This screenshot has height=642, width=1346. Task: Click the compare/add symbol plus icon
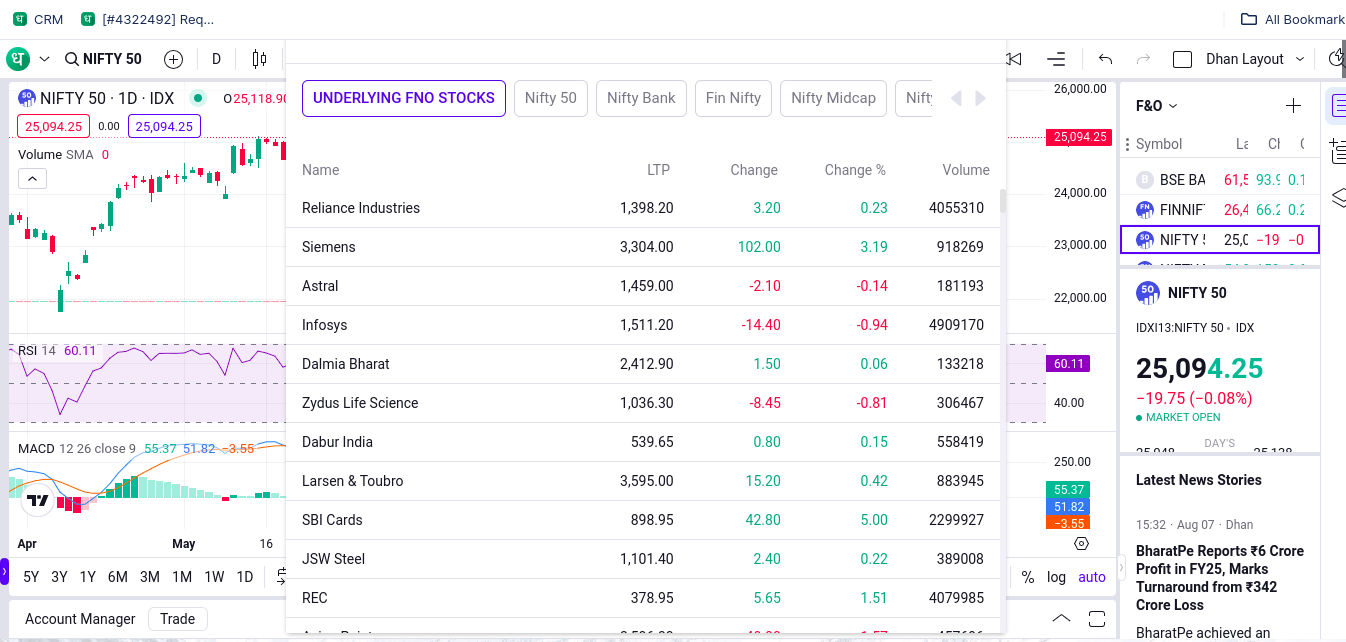(x=173, y=59)
